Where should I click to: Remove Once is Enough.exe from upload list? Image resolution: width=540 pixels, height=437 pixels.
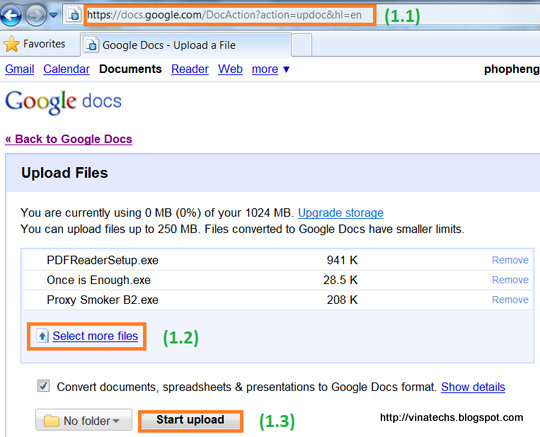click(510, 280)
